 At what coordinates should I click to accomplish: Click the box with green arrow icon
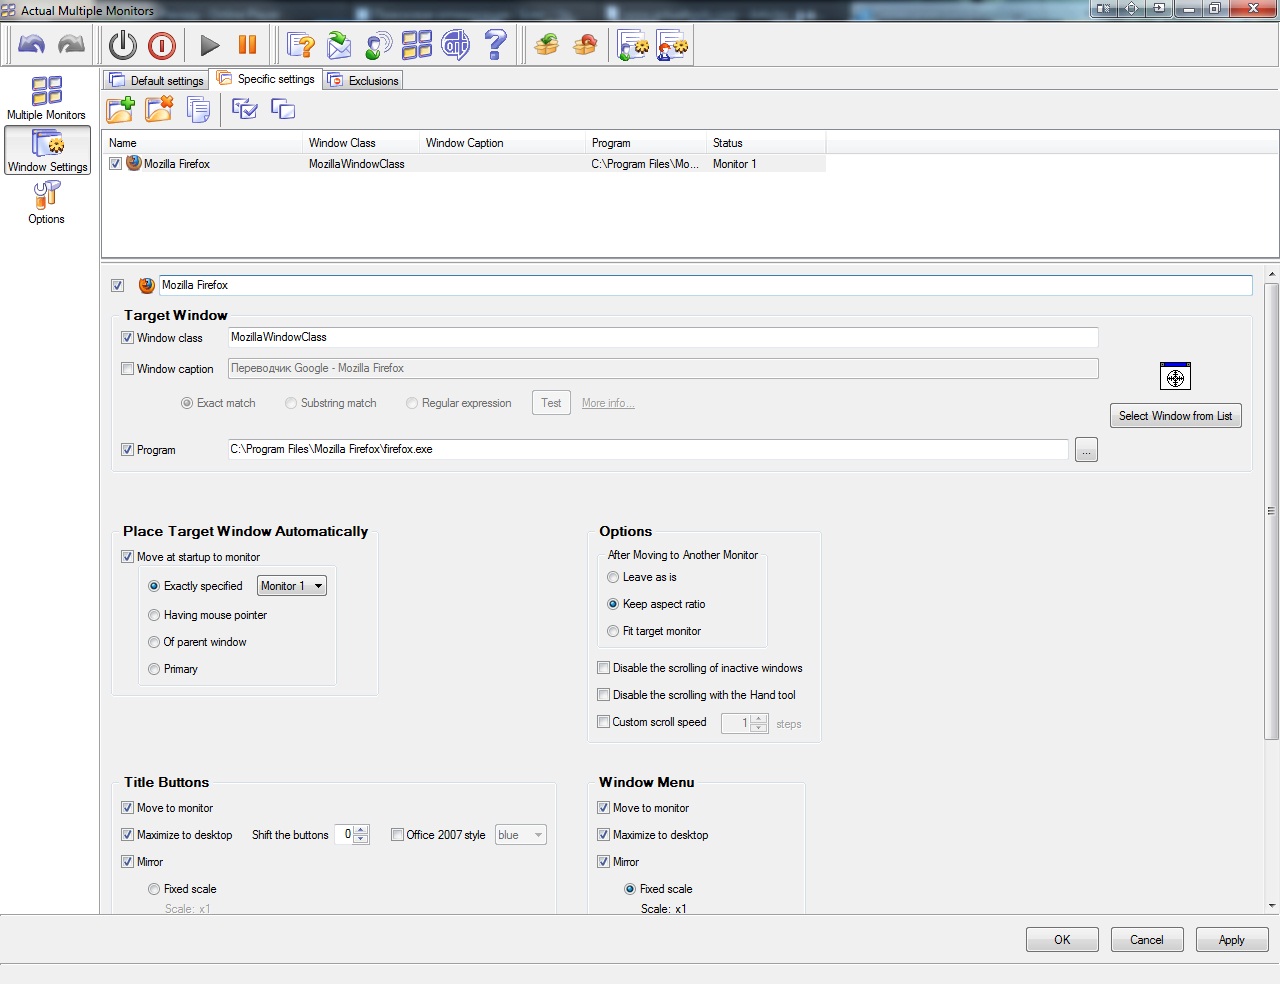click(546, 45)
